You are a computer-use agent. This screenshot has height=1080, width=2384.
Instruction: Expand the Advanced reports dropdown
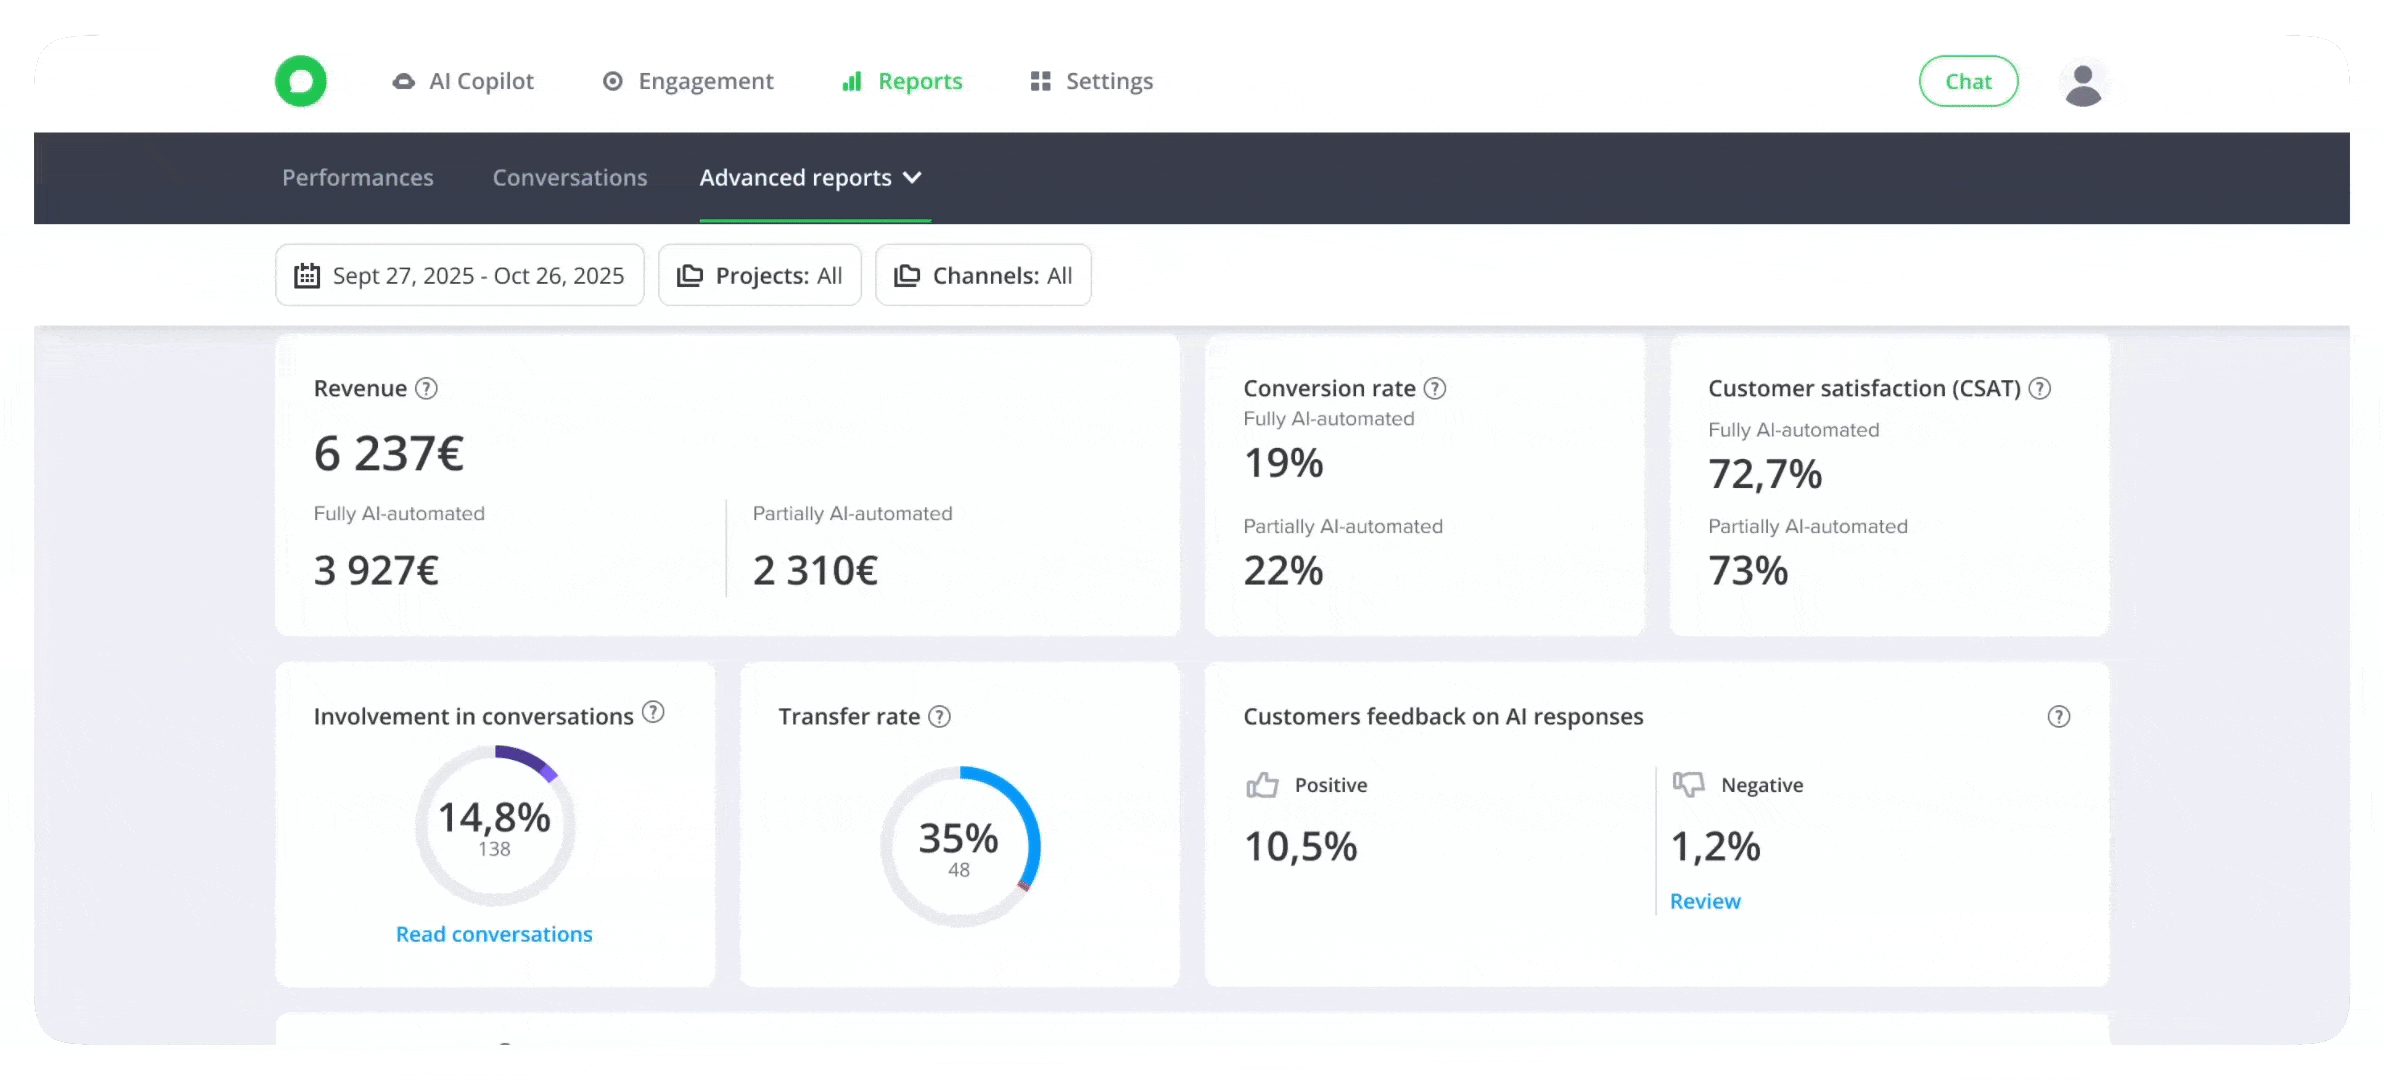912,178
